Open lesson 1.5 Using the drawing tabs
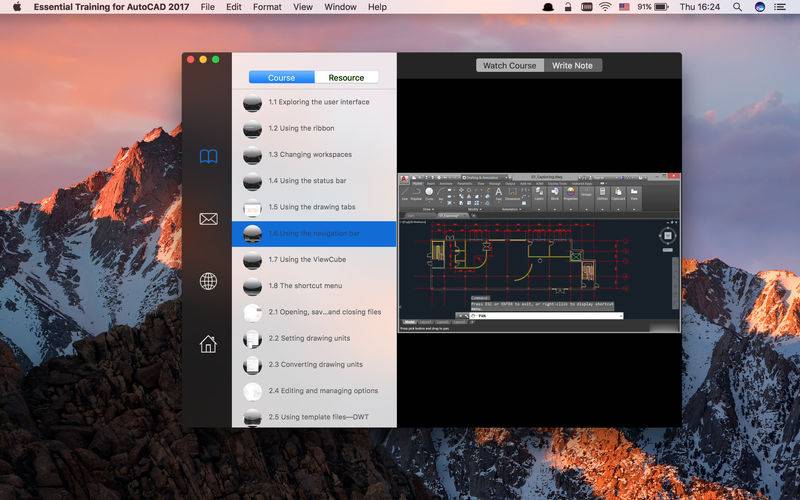This screenshot has height=500, width=800. [x=314, y=207]
